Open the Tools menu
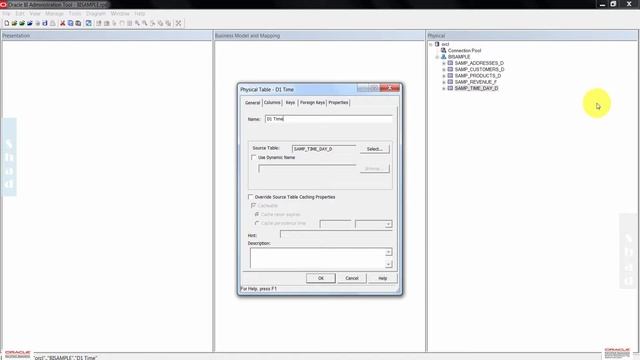The width and height of the screenshot is (640, 360). click(75, 13)
